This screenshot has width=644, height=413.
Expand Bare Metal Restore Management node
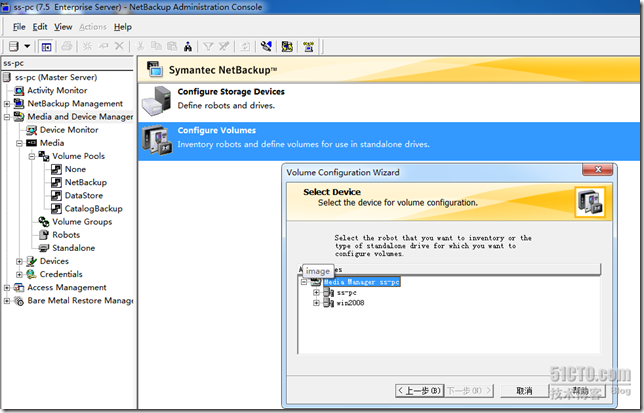pos(7,301)
